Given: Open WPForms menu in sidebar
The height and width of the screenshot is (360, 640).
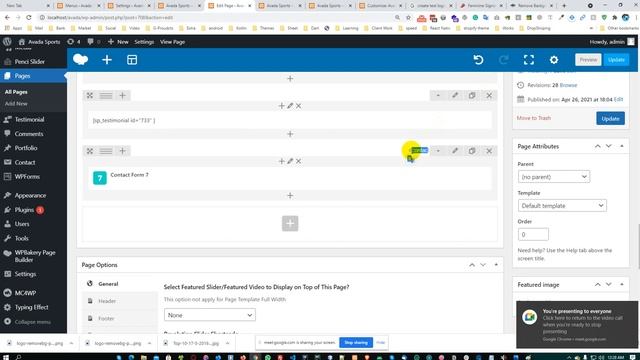Looking at the screenshot, I should click(33, 176).
